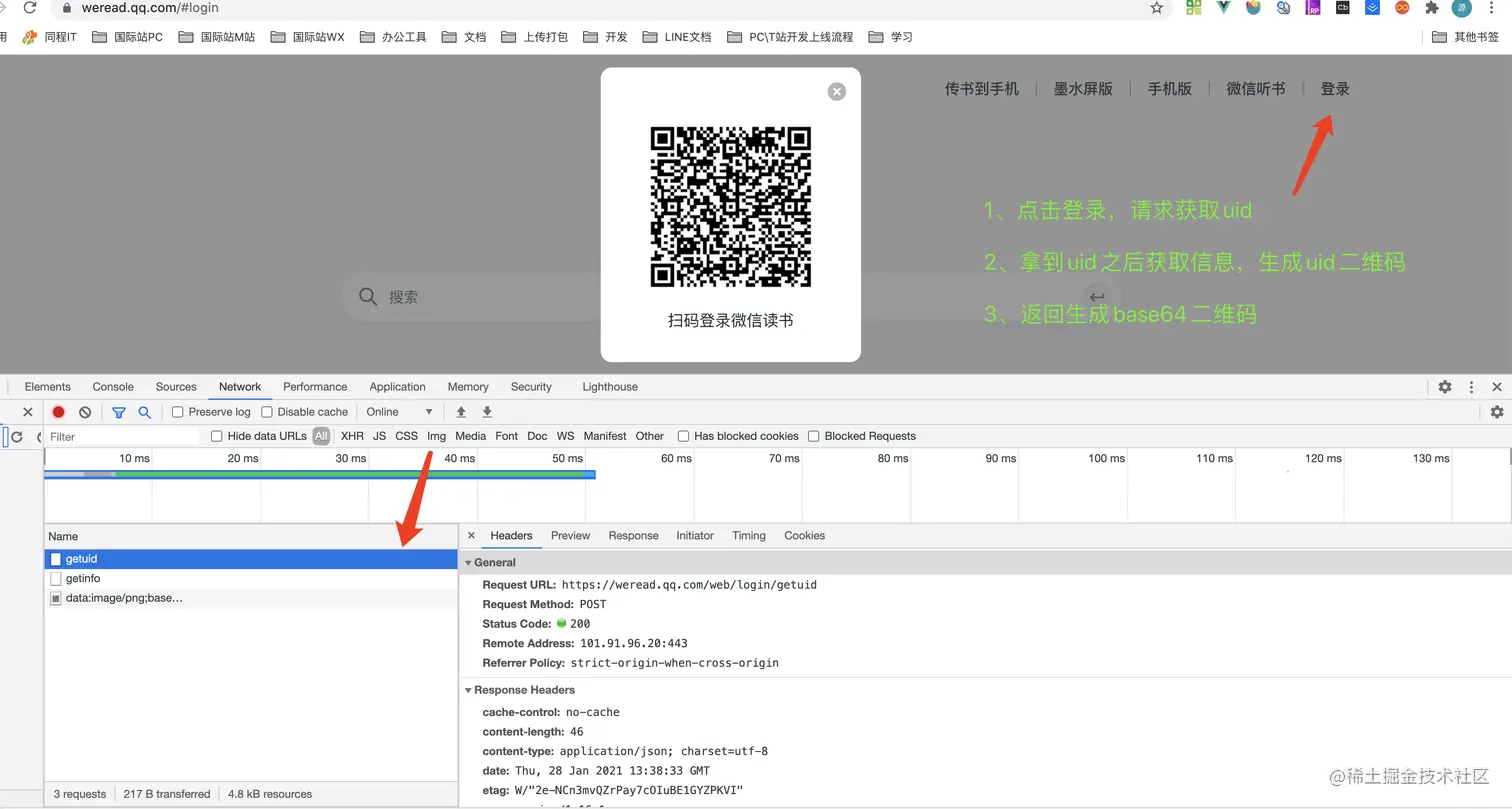
Task: Check Blocked Requests
Action: (814, 436)
